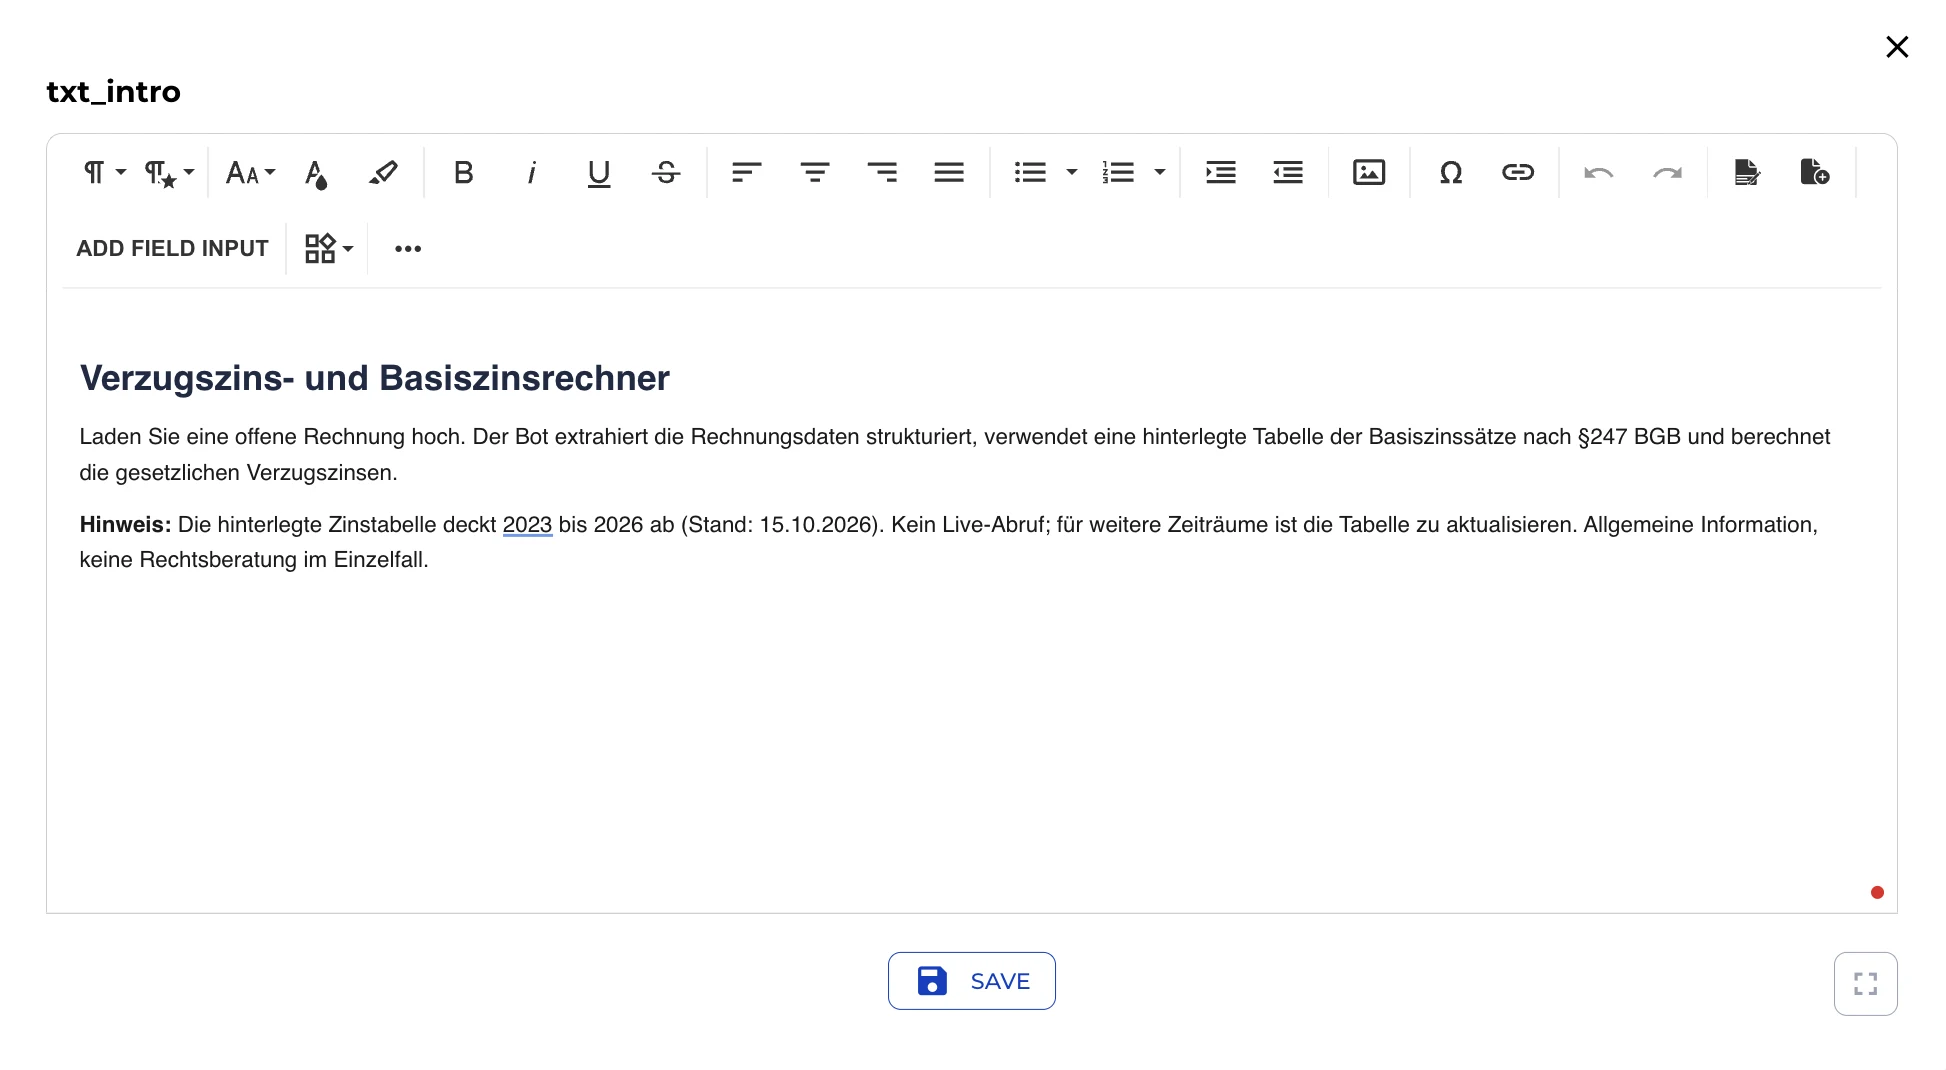Undo the last edit
This screenshot has width=1946, height=1070.
tap(1599, 173)
